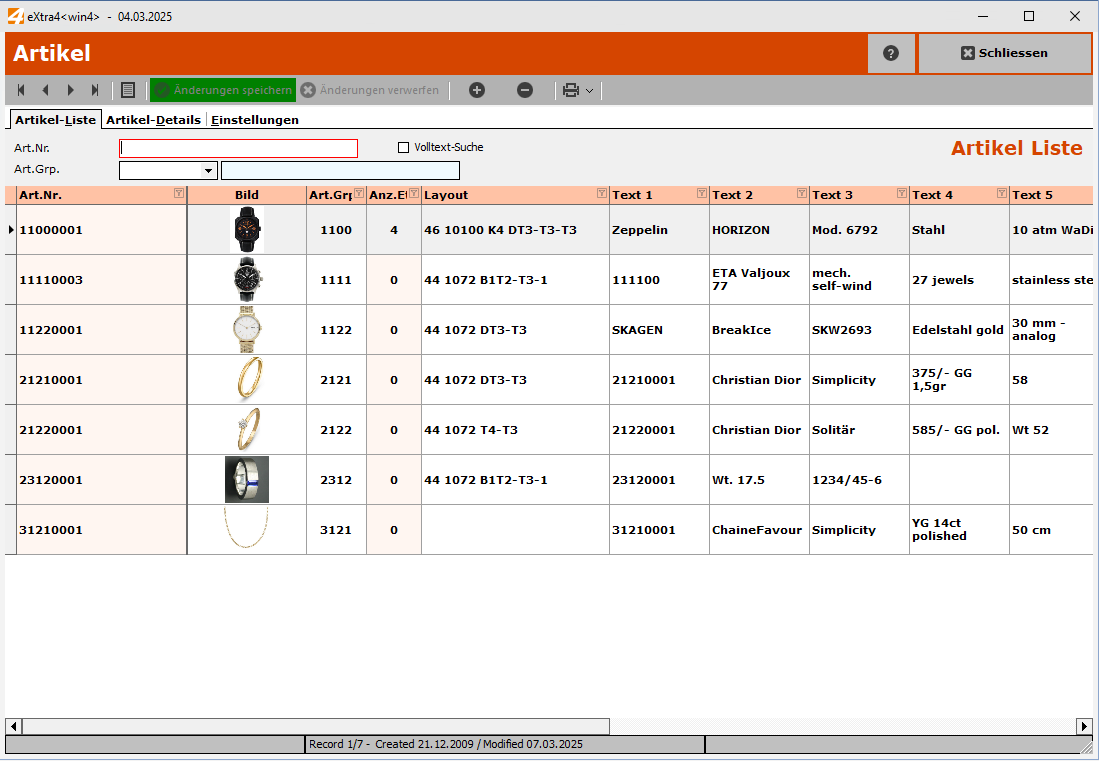1099x761 pixels.
Task: Enable the Volltext-Suche checkbox
Action: point(404,148)
